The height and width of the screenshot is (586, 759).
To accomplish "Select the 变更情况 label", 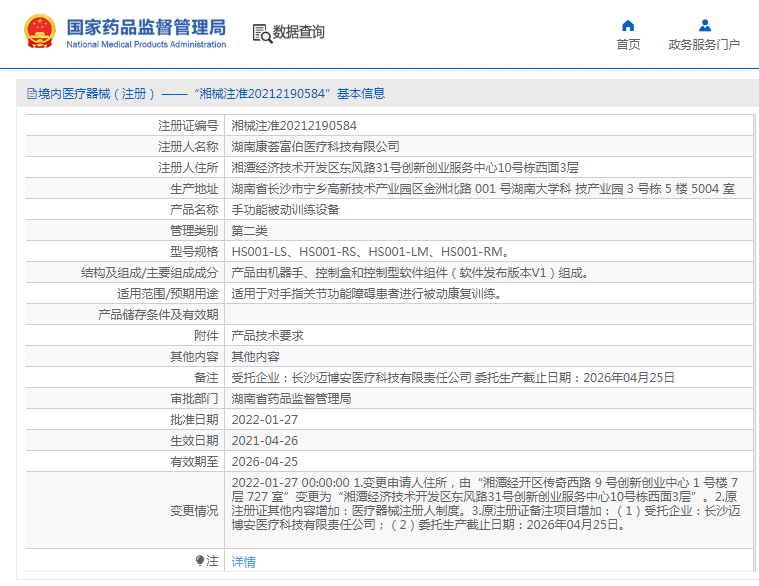I will pos(194,511).
